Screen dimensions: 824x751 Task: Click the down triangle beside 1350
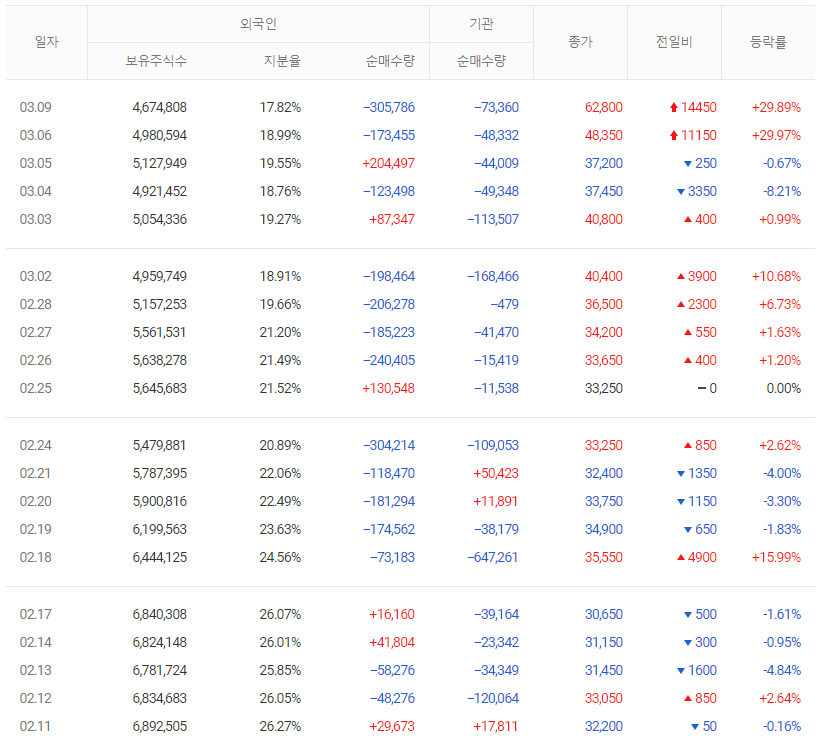681,474
